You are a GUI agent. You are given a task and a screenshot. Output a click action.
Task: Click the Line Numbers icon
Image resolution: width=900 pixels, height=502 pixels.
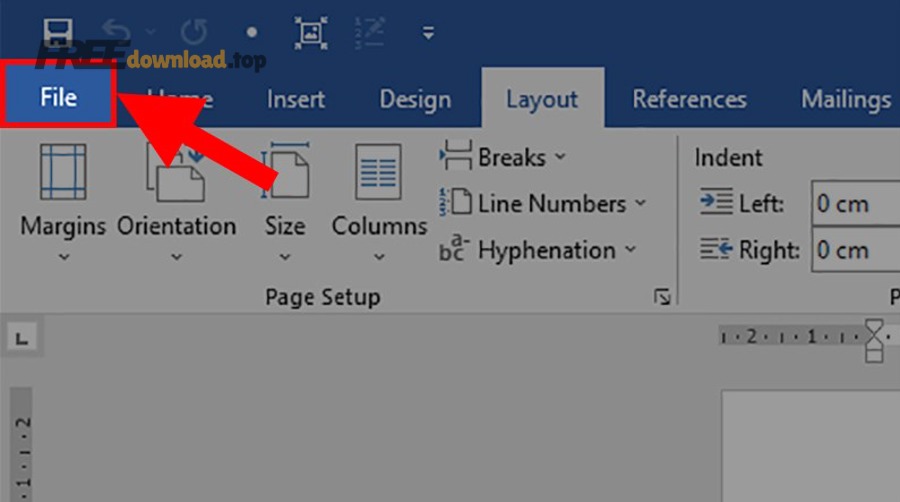pyautogui.click(x=456, y=202)
